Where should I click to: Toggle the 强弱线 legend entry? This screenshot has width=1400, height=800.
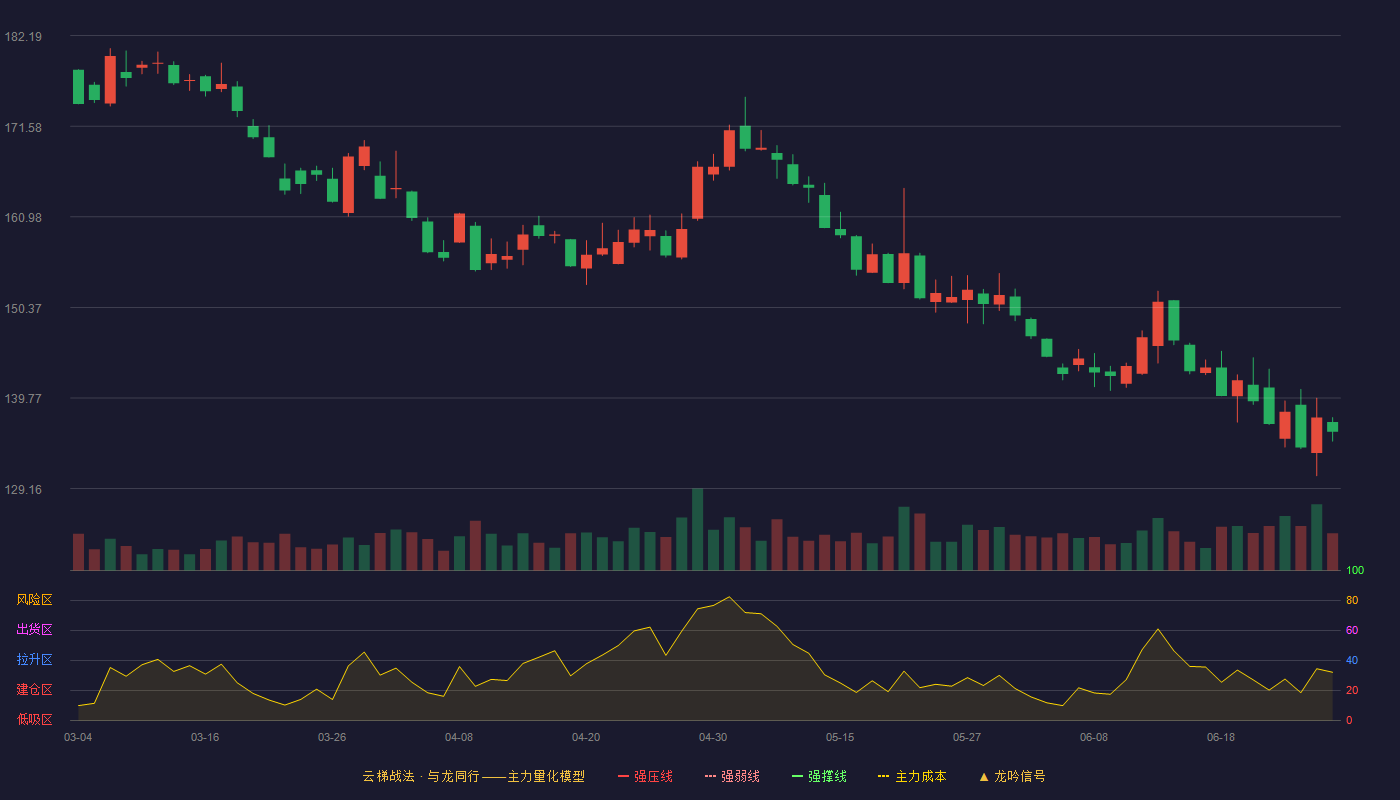point(732,776)
